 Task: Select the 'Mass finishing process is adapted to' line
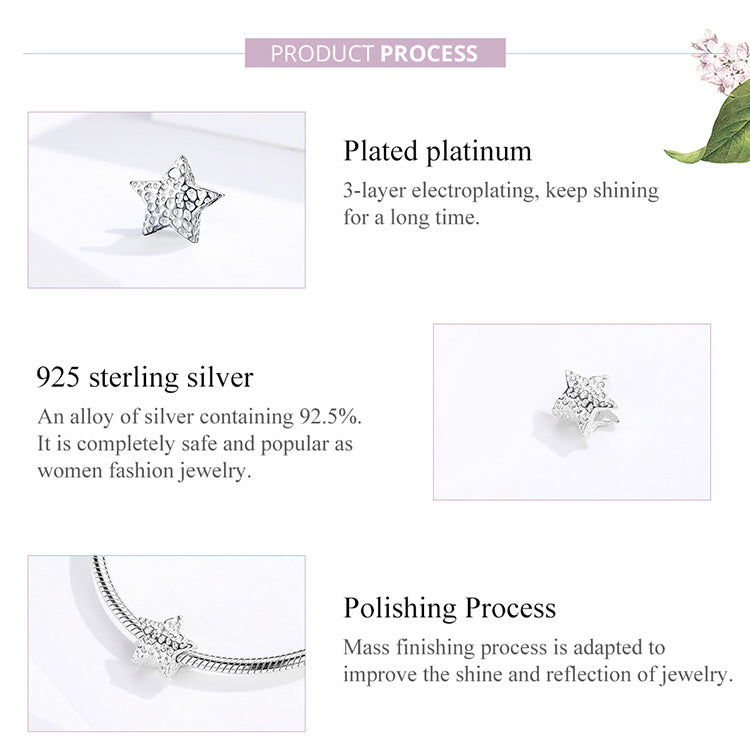tap(504, 648)
